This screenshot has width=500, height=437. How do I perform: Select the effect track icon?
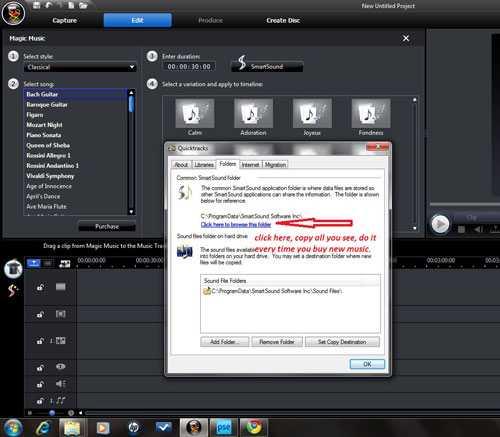click(x=61, y=314)
